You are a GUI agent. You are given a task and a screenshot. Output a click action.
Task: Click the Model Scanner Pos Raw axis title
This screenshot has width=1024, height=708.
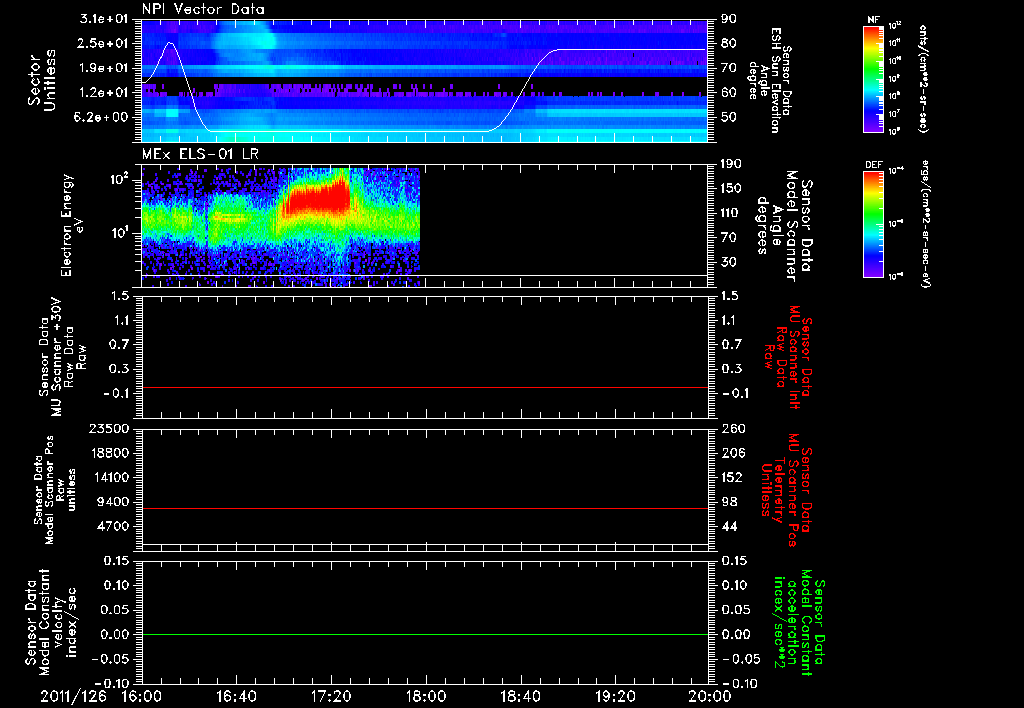click(54, 490)
